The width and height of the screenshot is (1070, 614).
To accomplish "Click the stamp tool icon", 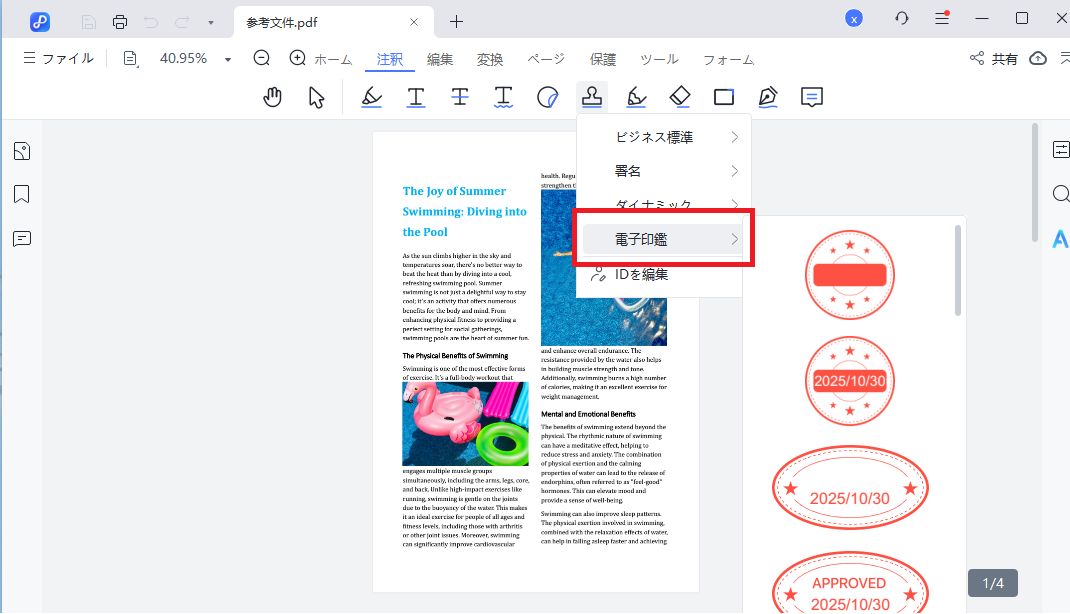I will click(x=591, y=97).
